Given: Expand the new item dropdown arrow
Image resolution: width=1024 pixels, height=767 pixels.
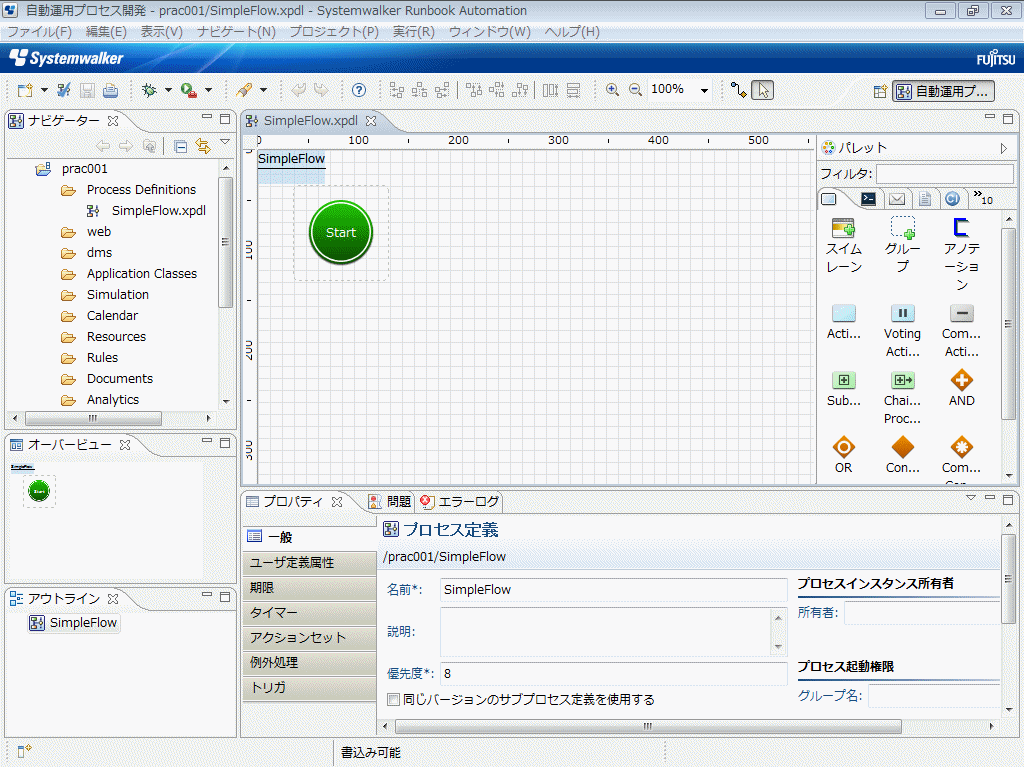Looking at the screenshot, I should tap(44, 90).
